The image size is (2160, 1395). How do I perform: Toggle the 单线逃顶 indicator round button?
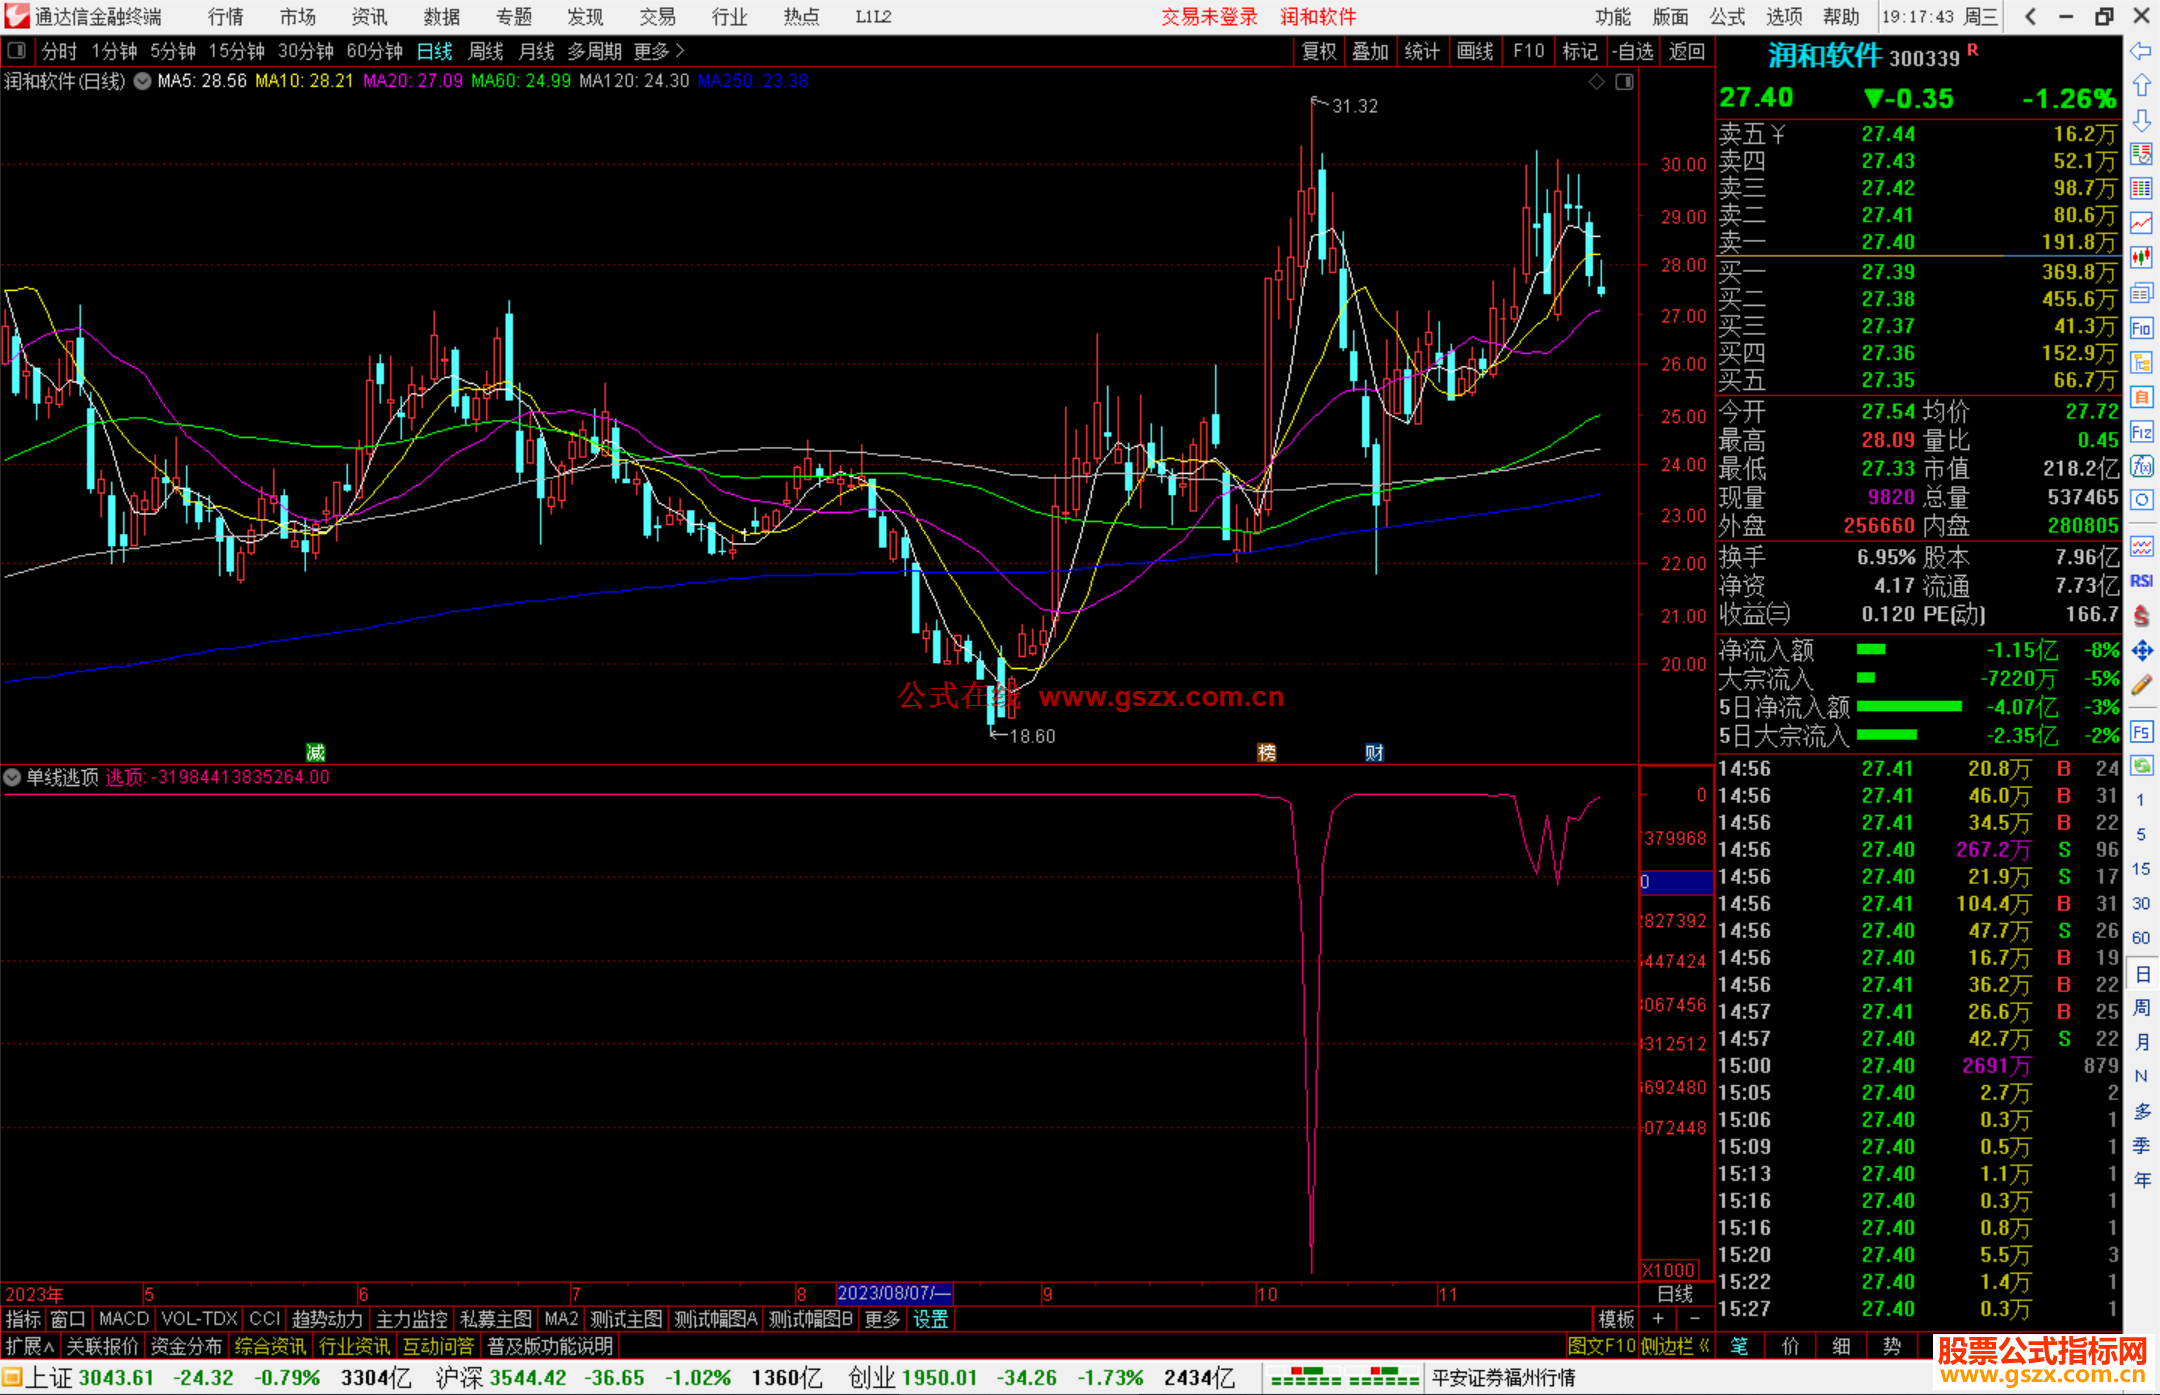point(12,777)
